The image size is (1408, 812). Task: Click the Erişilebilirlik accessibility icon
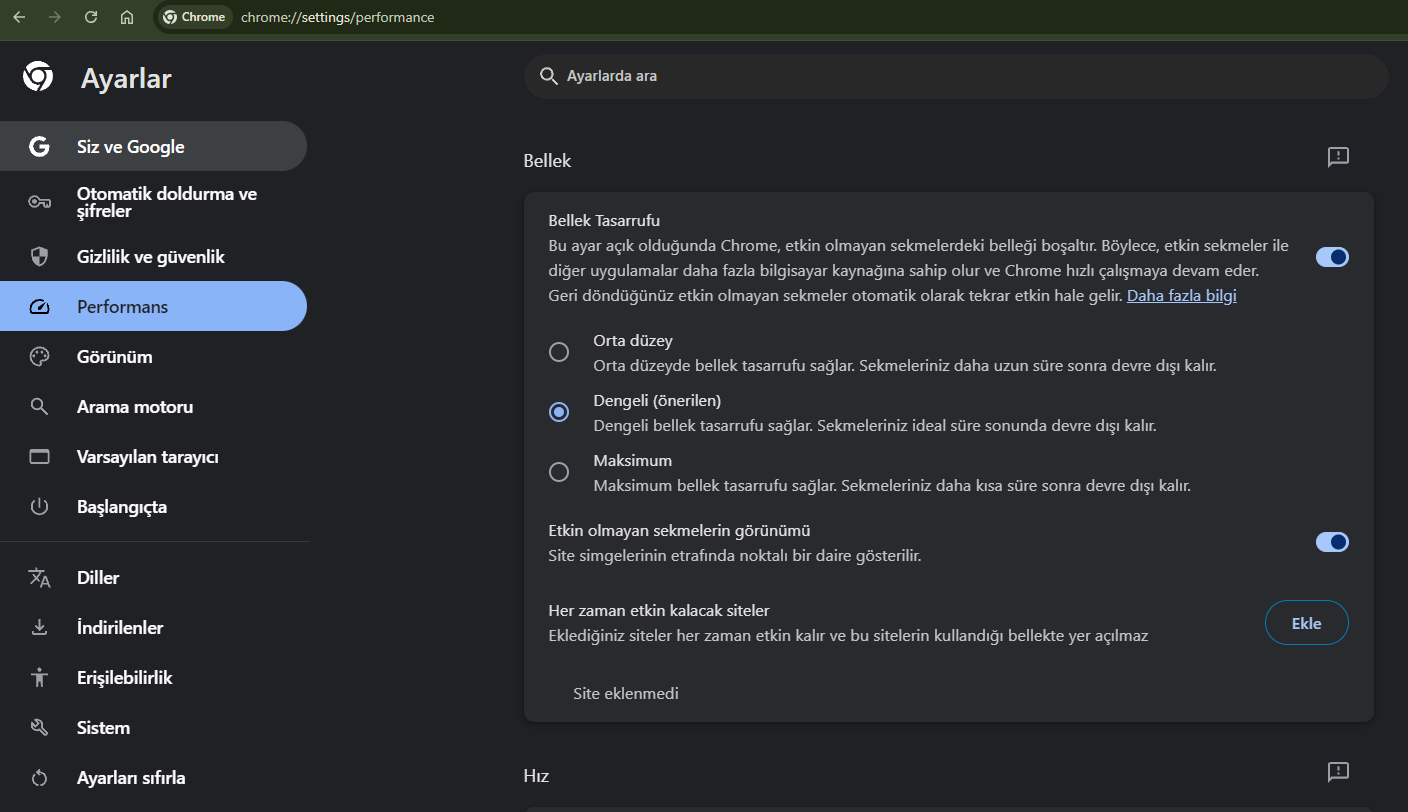click(39, 678)
